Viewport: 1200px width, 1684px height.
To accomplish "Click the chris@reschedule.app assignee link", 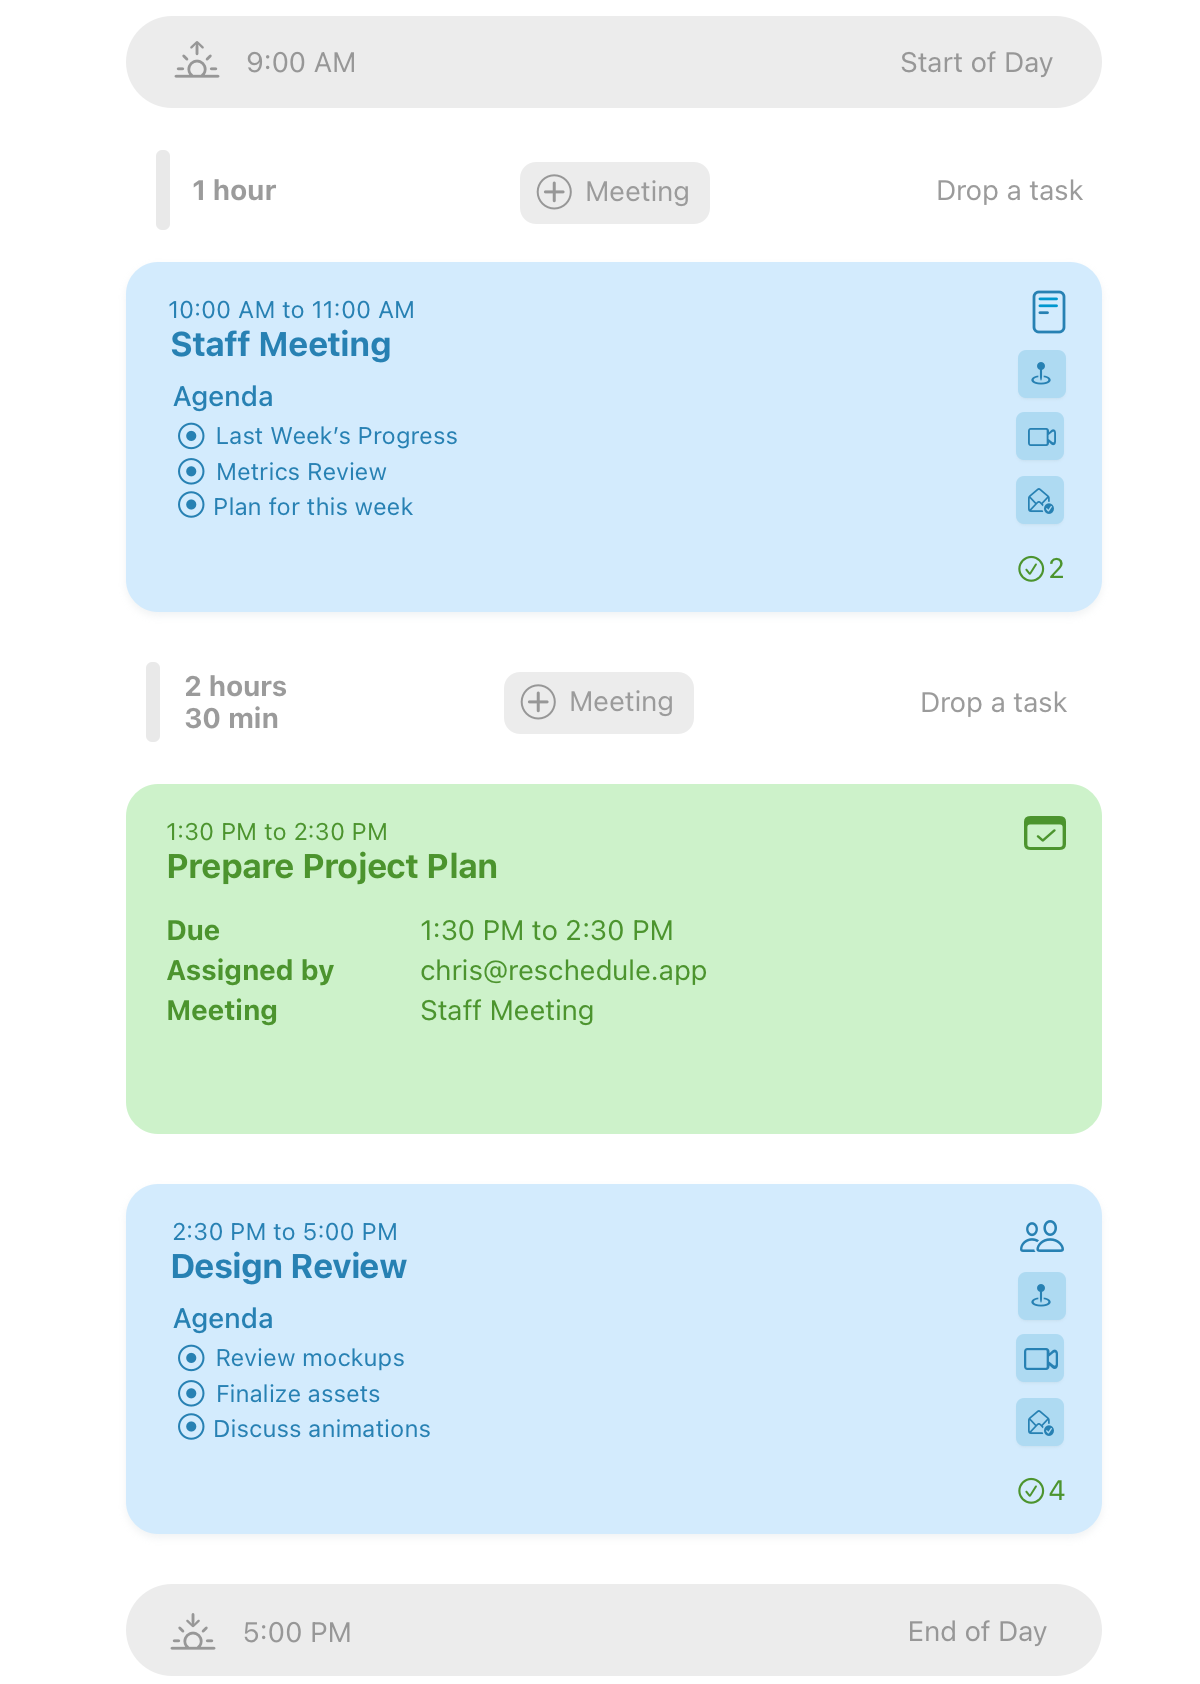I will pos(563,971).
